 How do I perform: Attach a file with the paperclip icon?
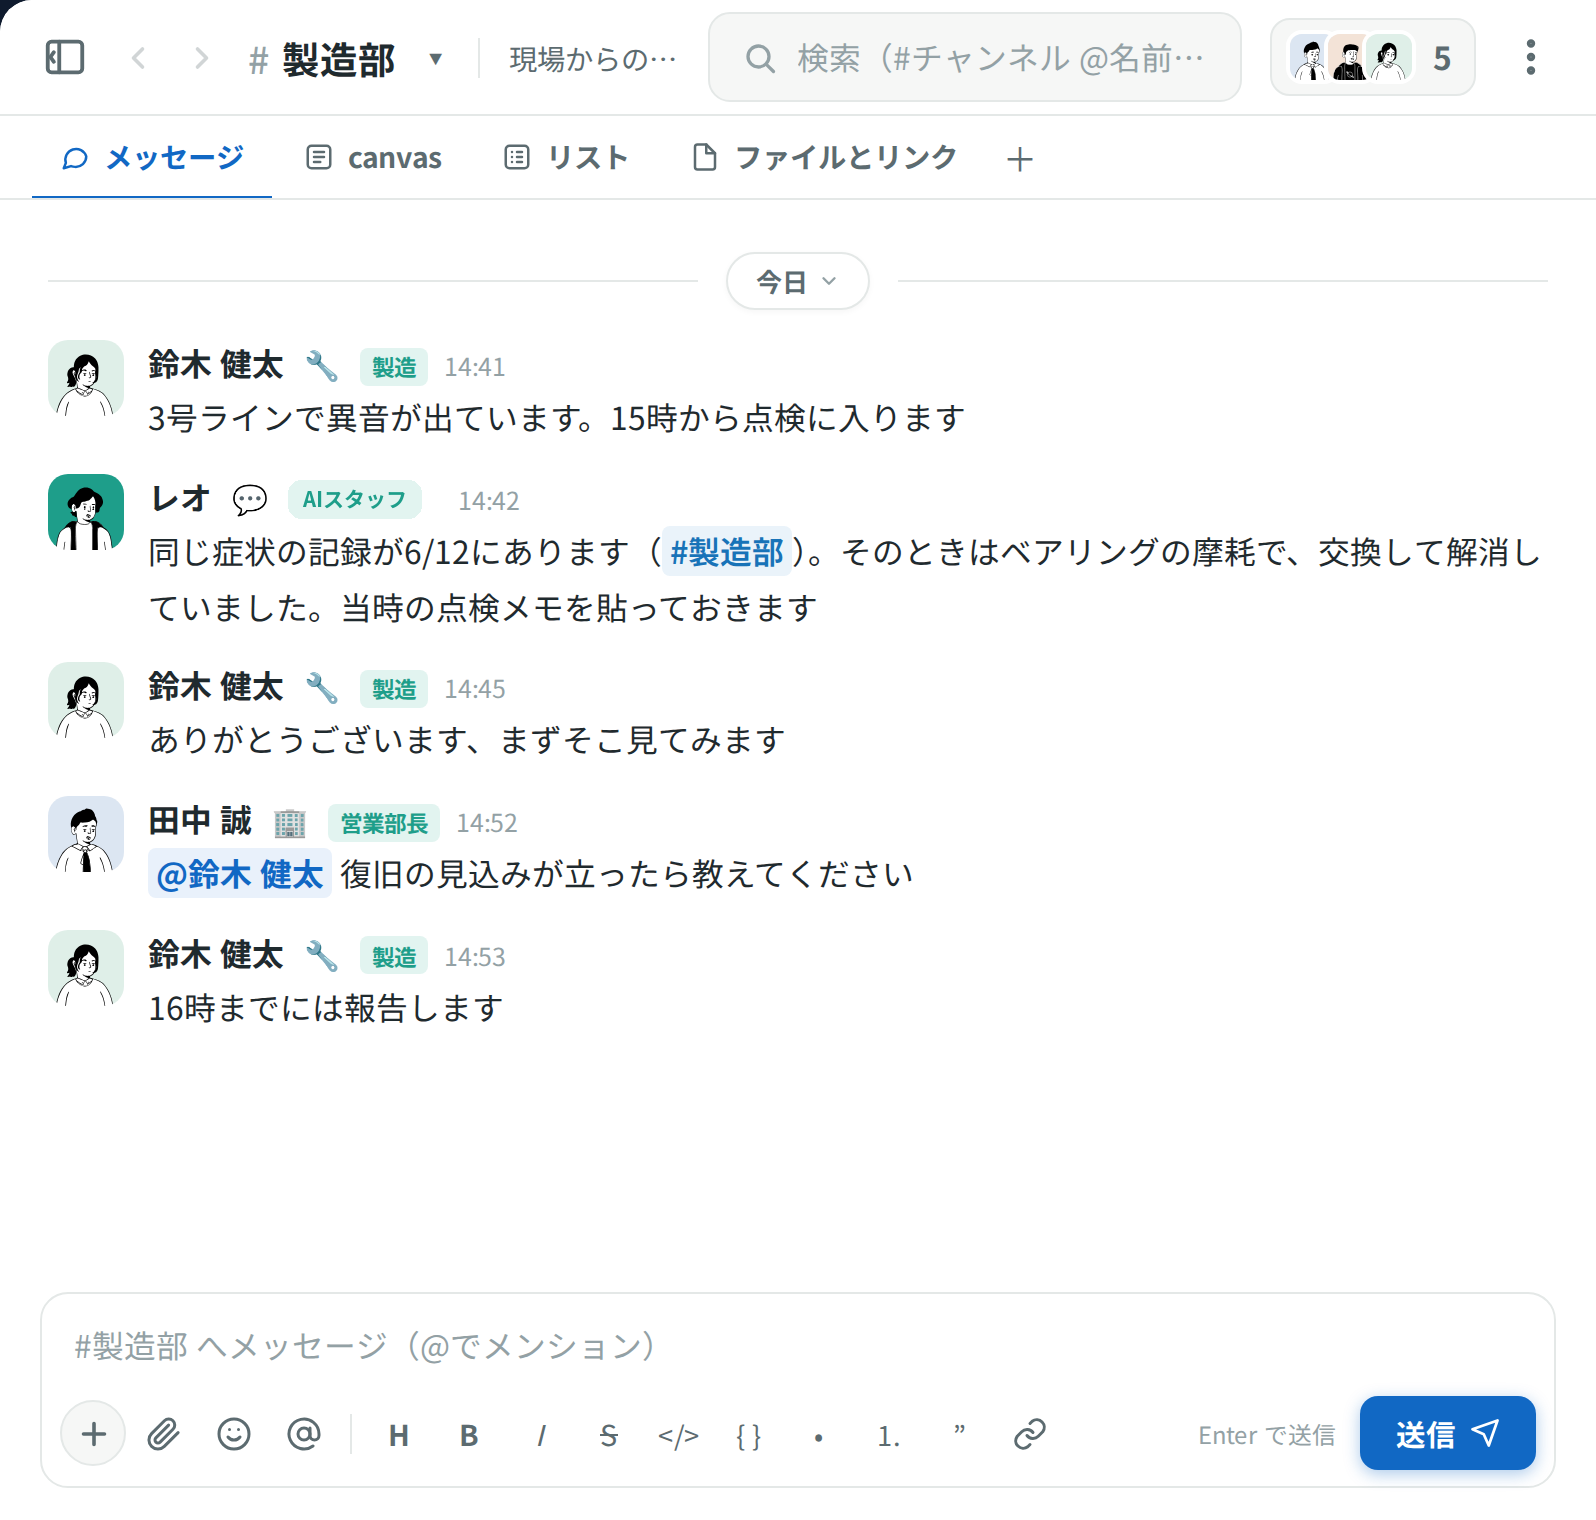(164, 1434)
